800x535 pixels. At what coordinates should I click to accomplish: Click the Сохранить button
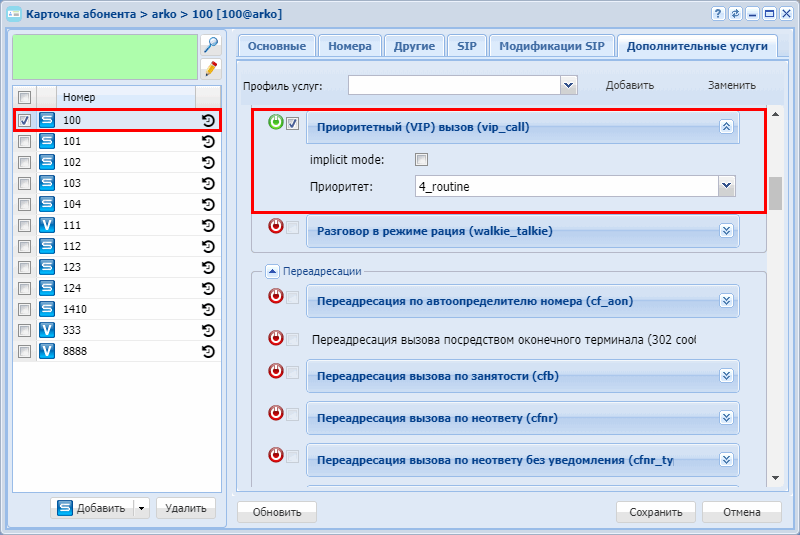click(x=656, y=512)
